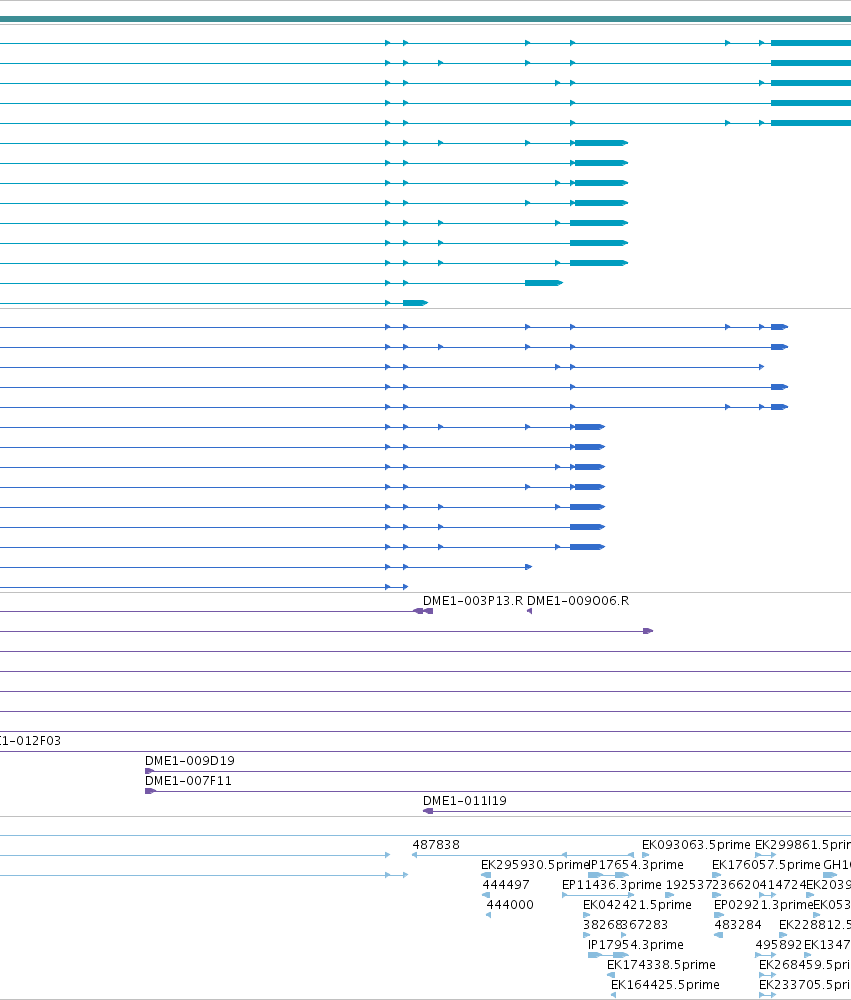Select the arrow glyph under EK176057.5prime

click(x=716, y=875)
